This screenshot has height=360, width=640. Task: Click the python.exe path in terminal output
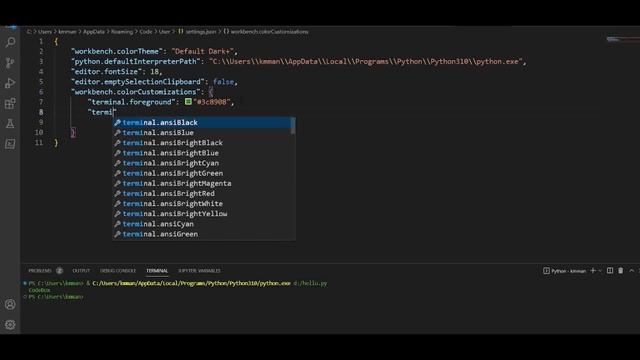tap(191, 283)
